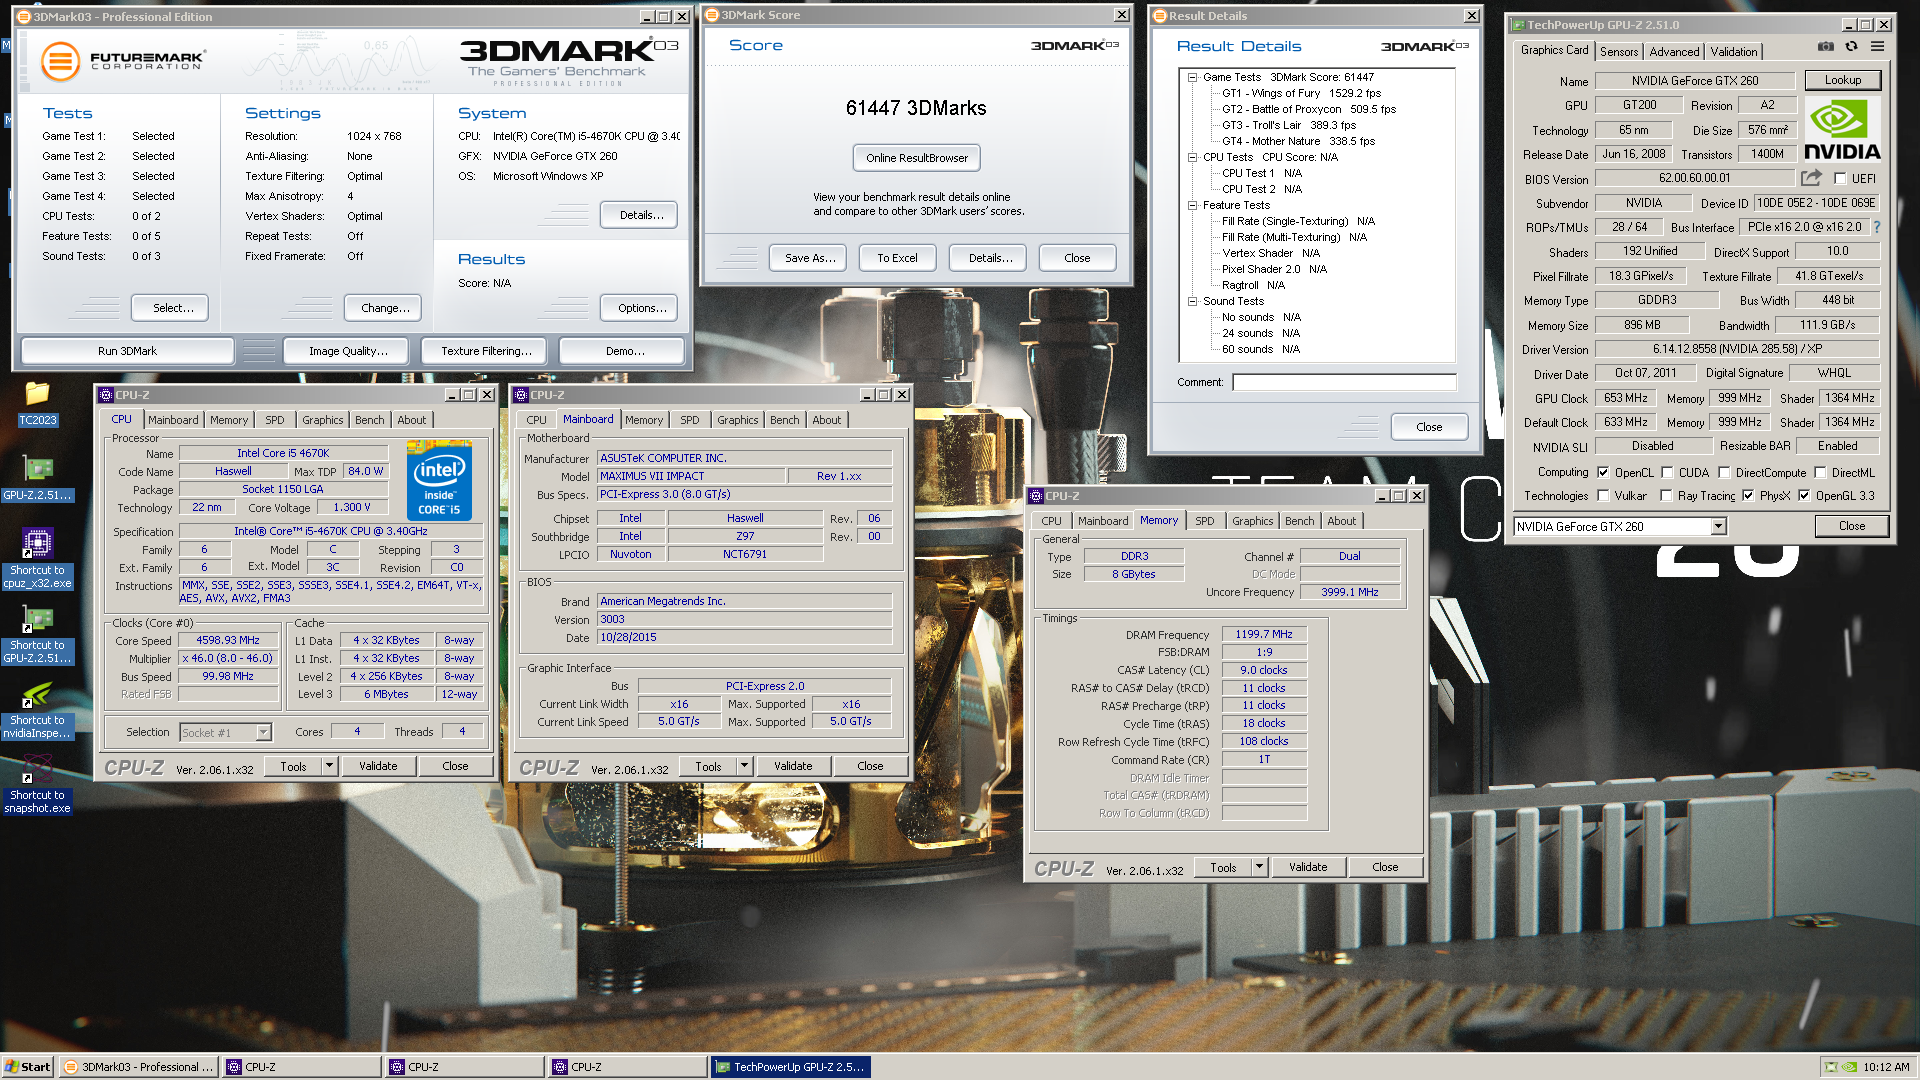1920x1080 pixels.
Task: Click the Futuremark orange logo icon
Action: pyautogui.click(x=60, y=61)
